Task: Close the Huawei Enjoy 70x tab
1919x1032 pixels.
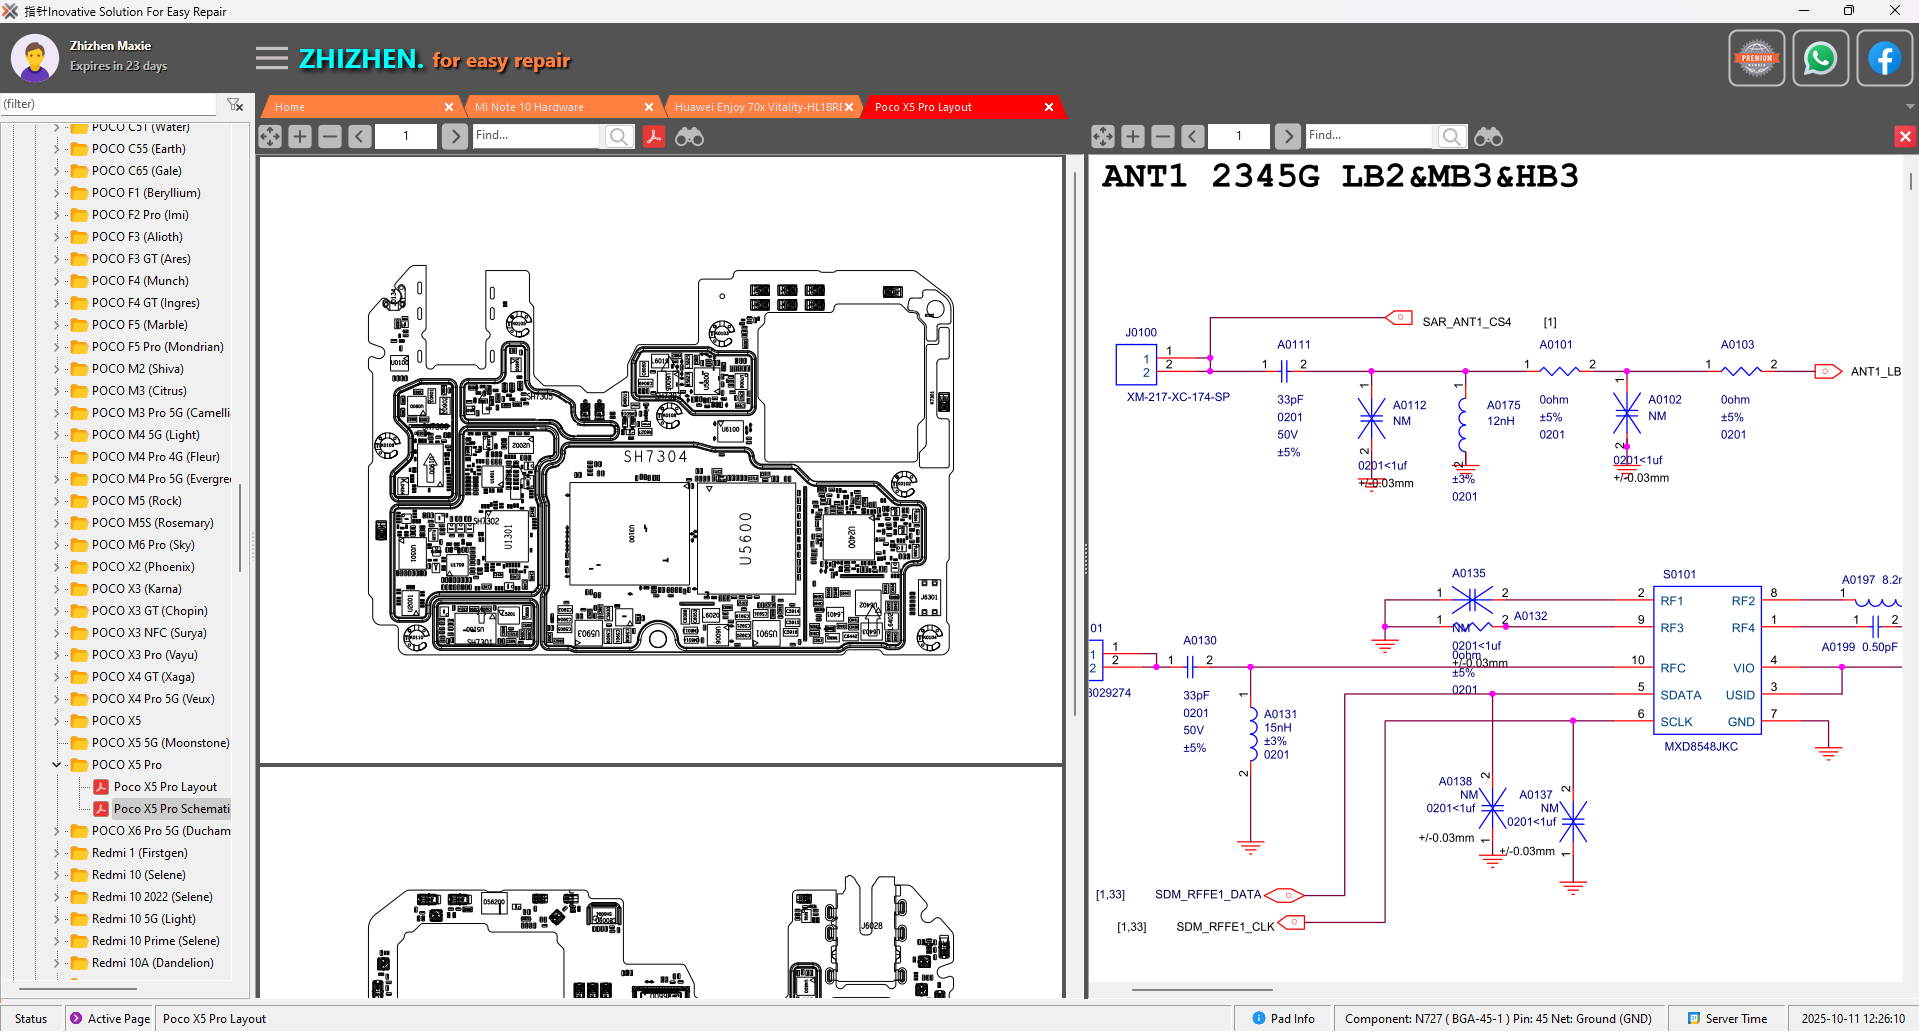Action: (x=849, y=107)
